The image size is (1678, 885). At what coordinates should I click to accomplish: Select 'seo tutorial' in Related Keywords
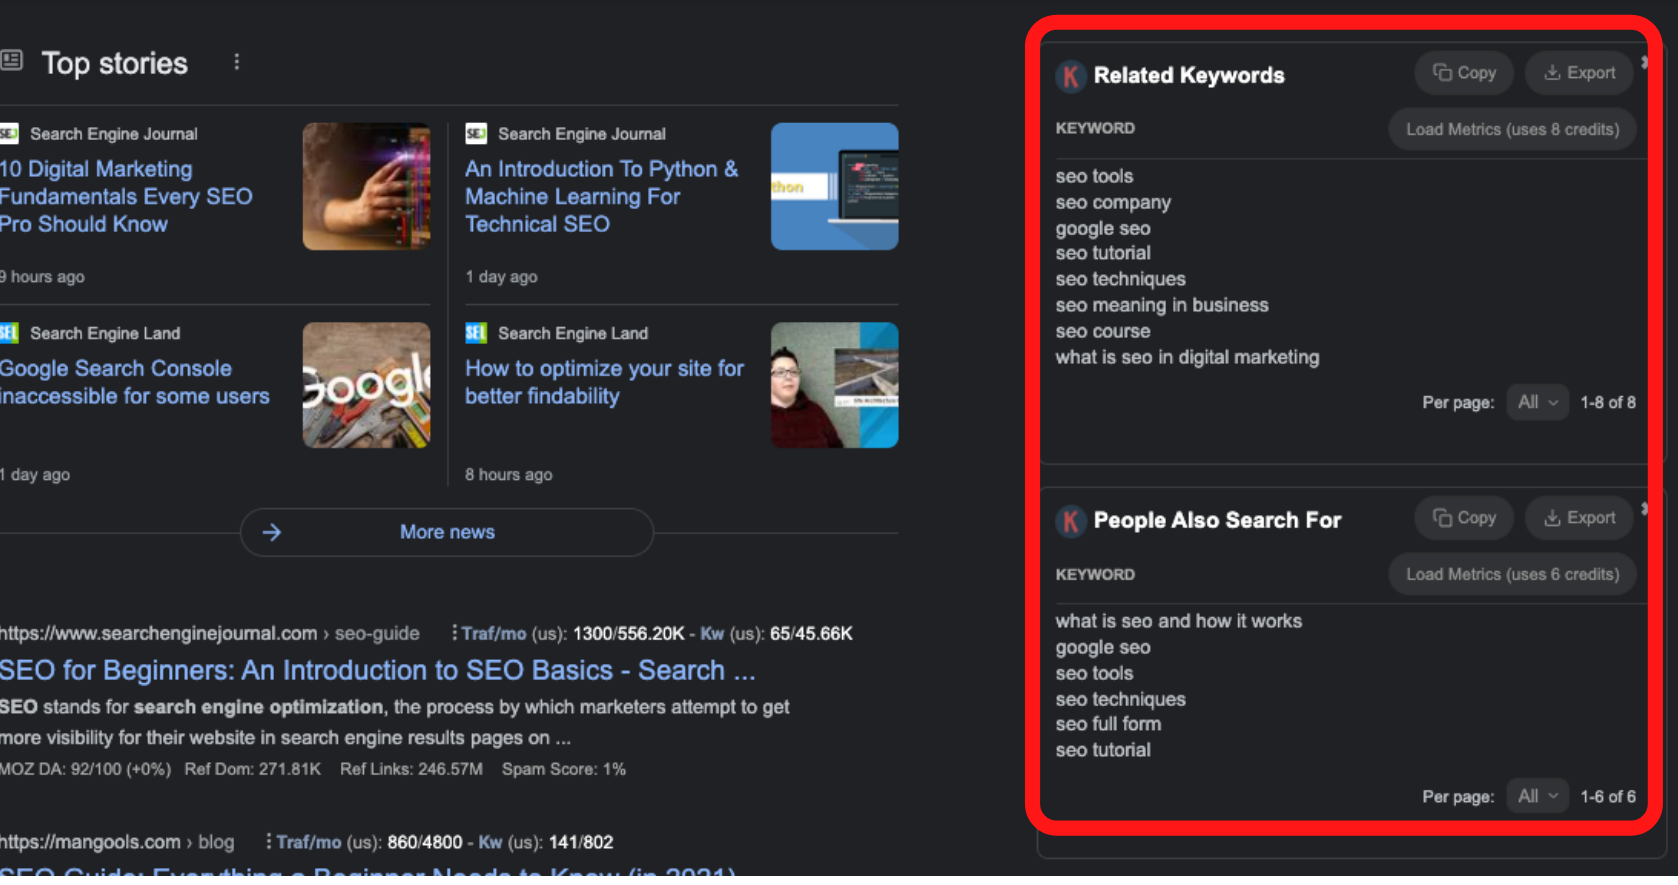pyautogui.click(x=1103, y=254)
